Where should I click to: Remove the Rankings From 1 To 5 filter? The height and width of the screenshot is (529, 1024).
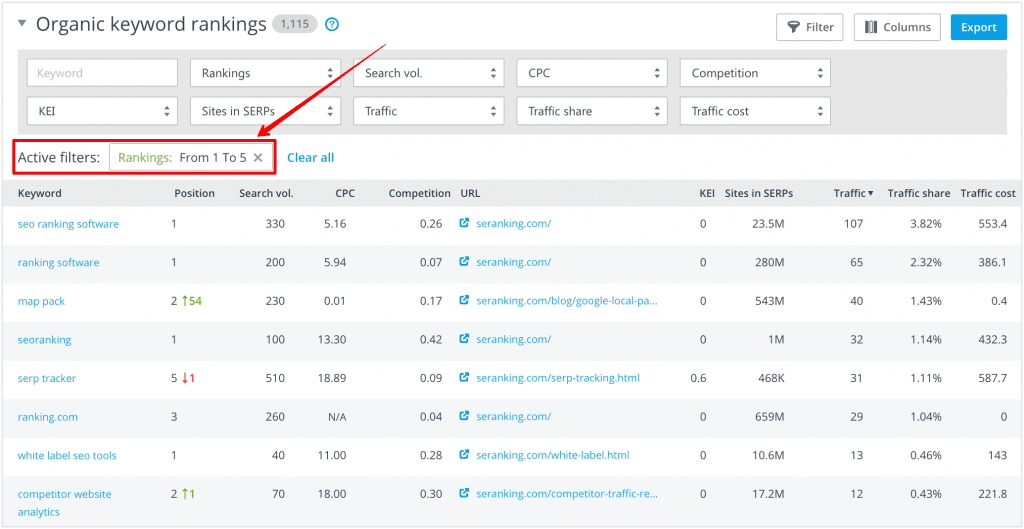click(258, 157)
